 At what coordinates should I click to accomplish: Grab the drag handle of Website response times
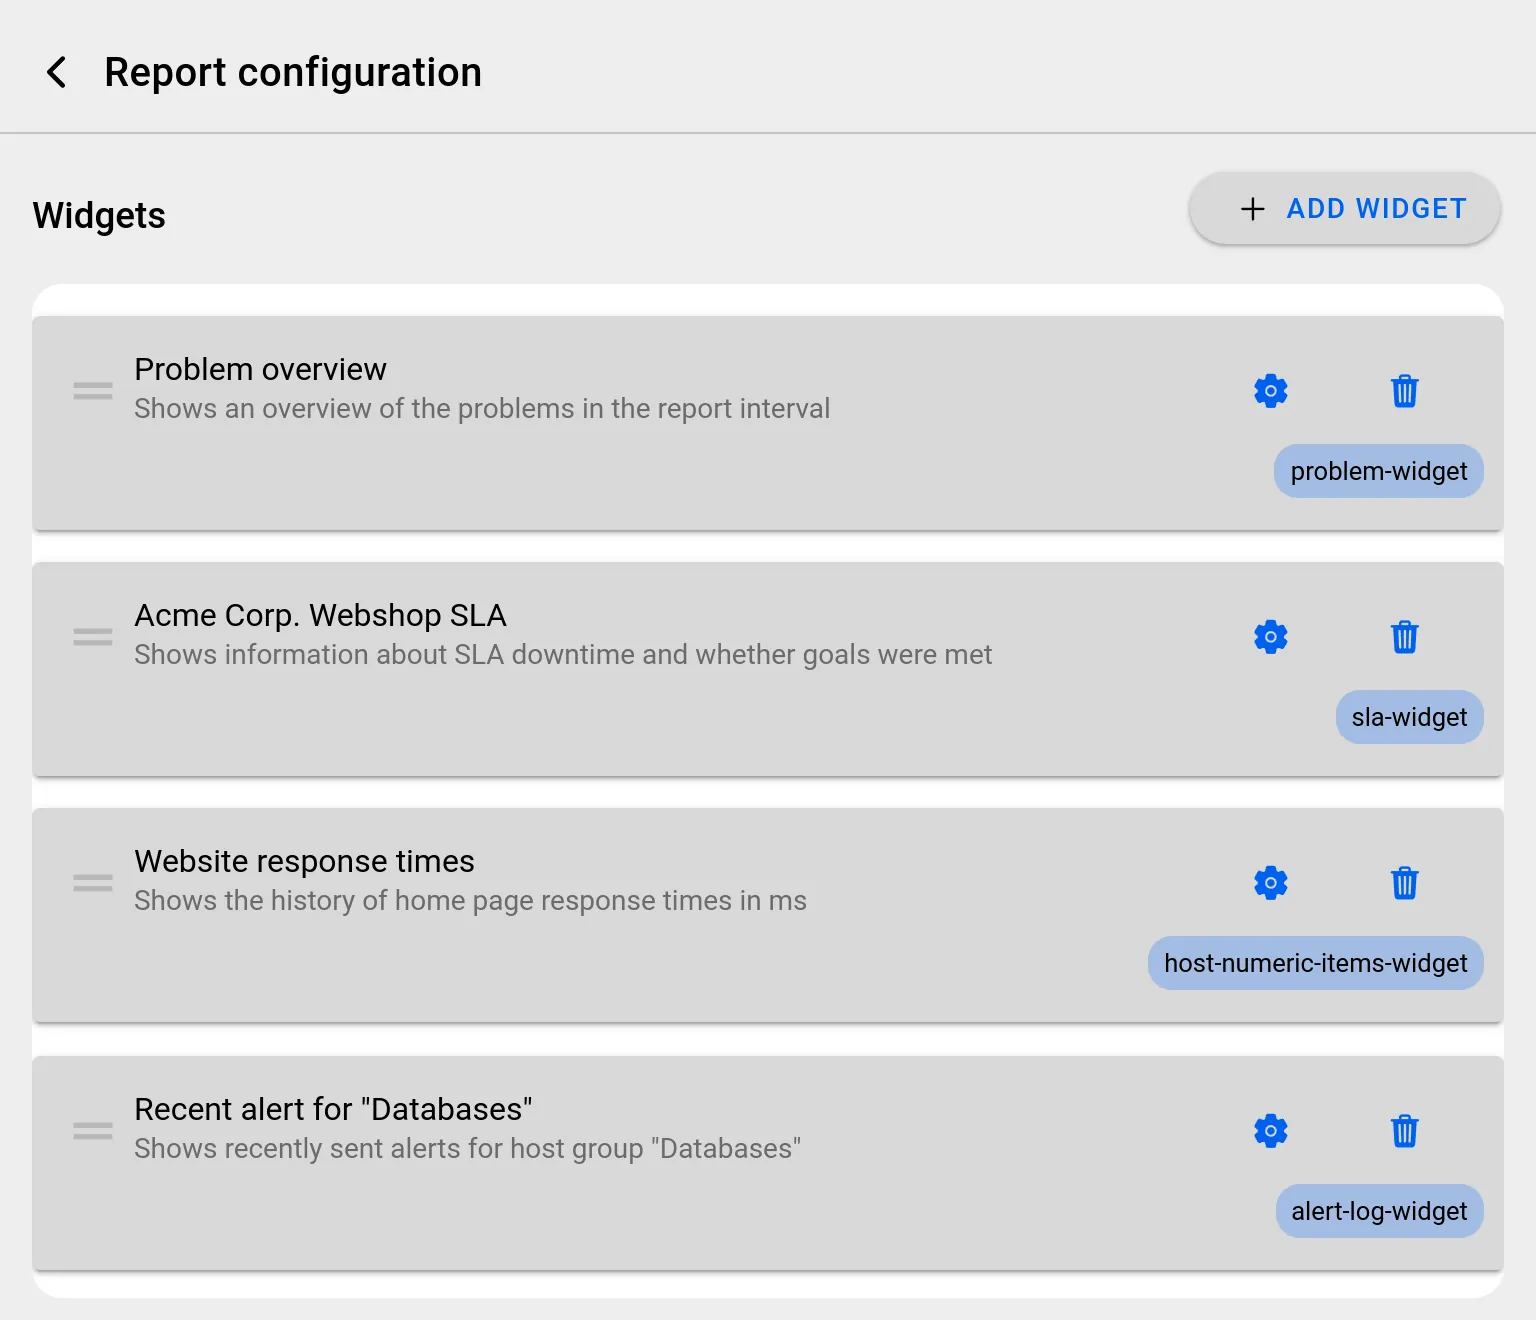[93, 883]
